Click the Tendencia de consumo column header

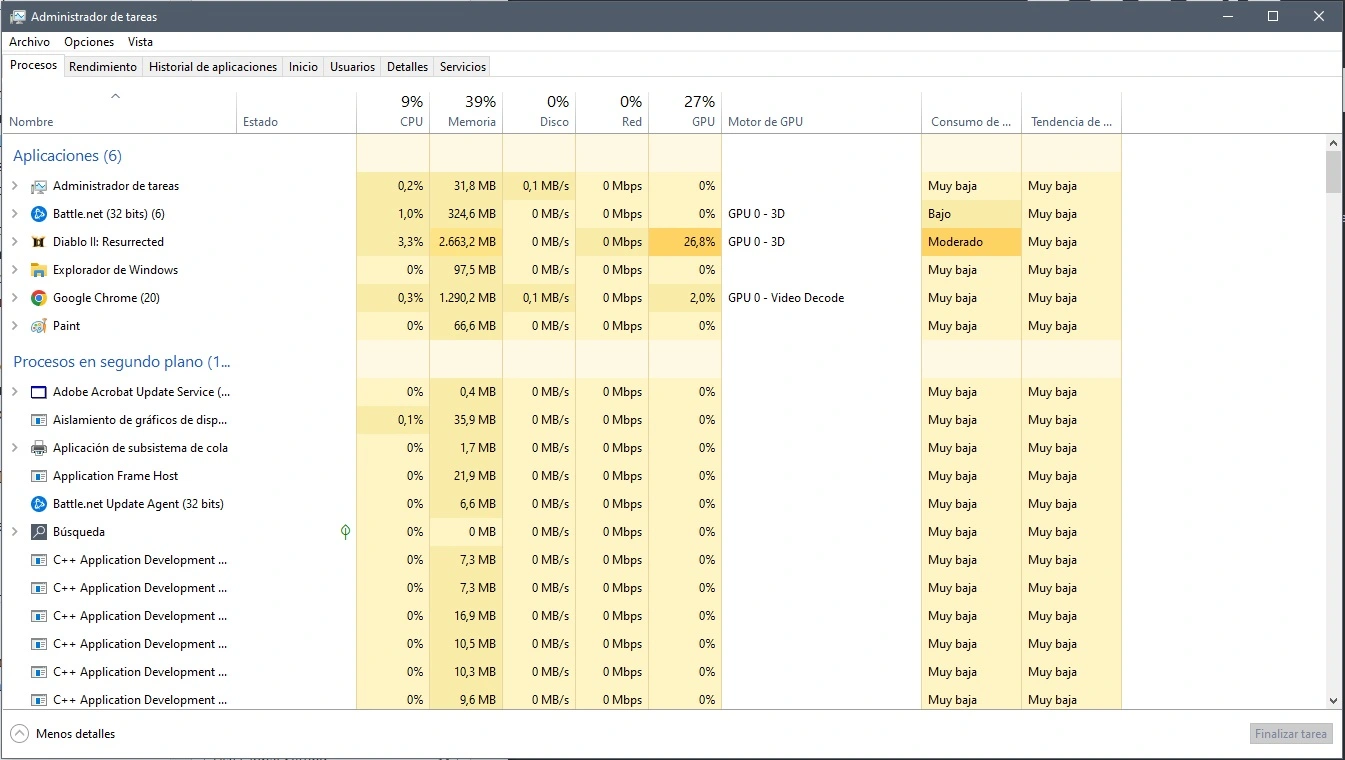point(1071,112)
